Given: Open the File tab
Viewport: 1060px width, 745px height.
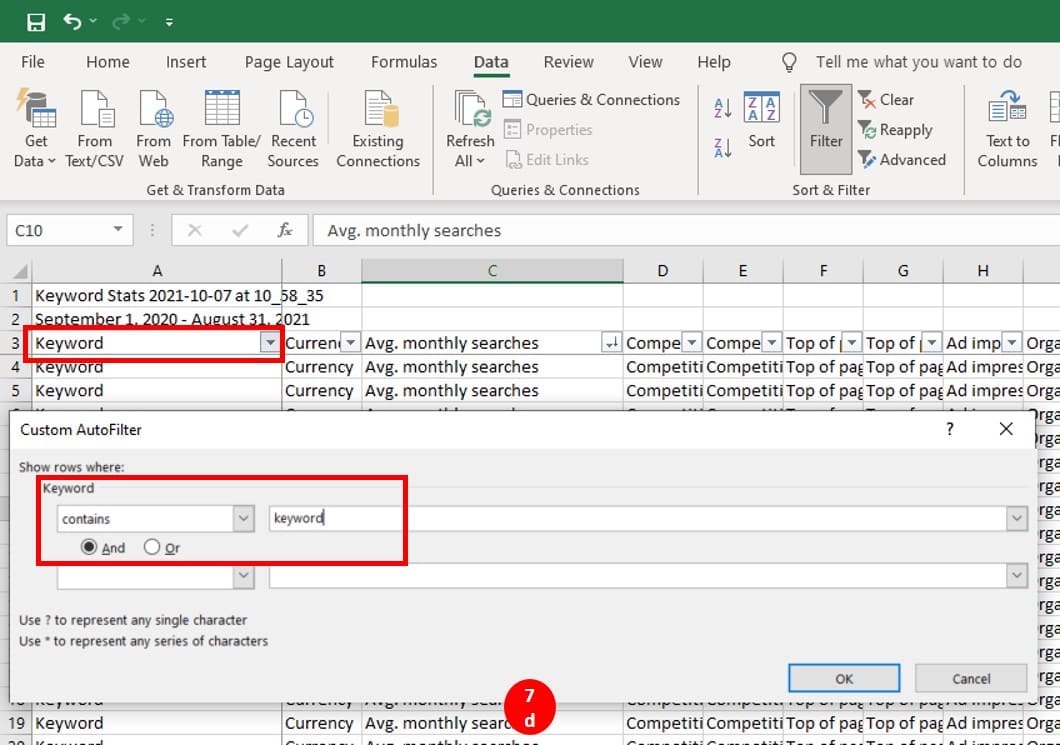Looking at the screenshot, I should (32, 62).
